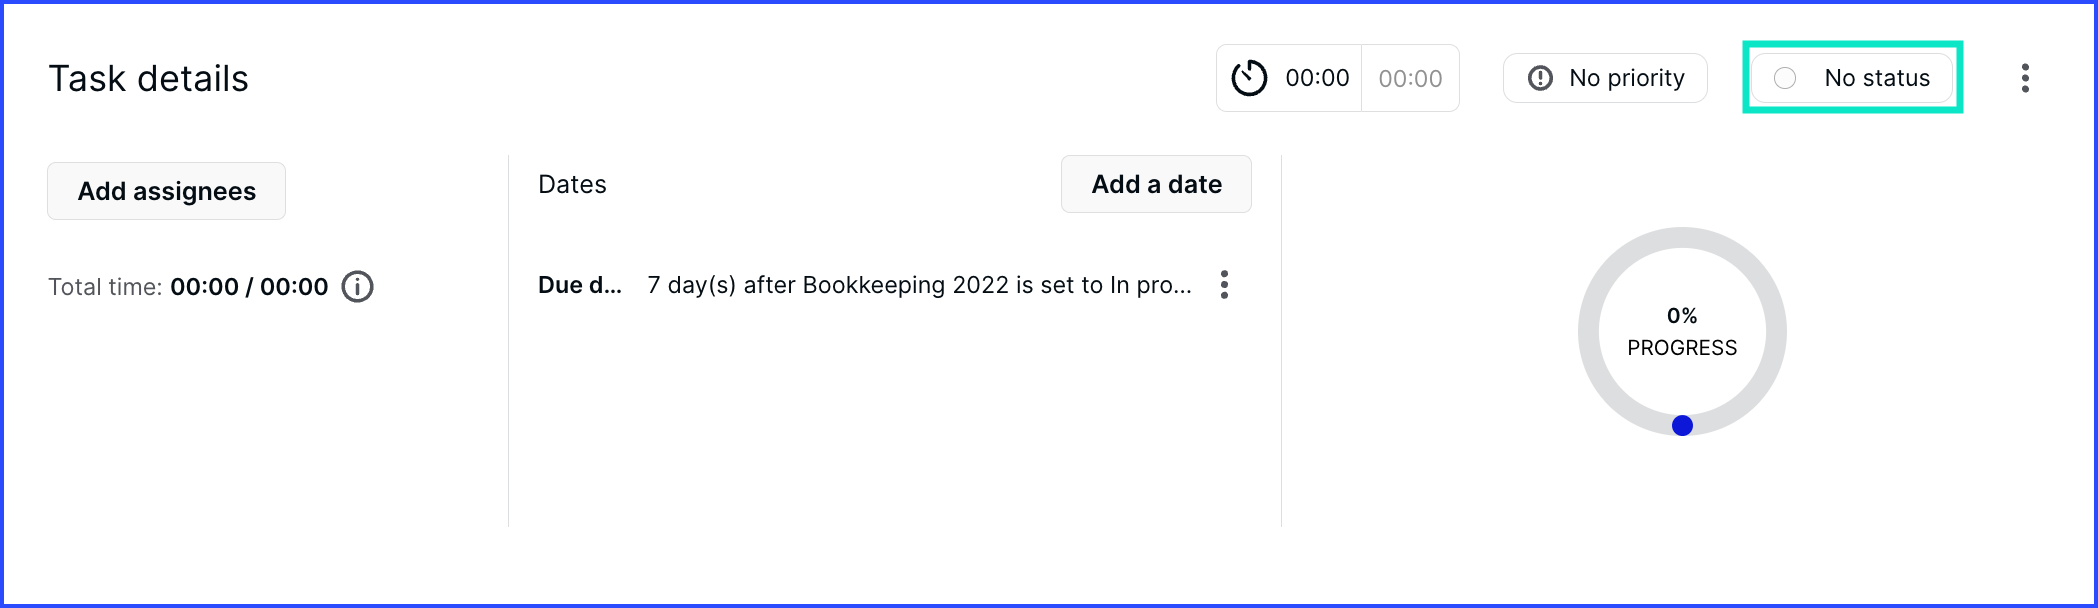The image size is (2098, 608).
Task: Click the Dates section header
Action: click(x=572, y=184)
